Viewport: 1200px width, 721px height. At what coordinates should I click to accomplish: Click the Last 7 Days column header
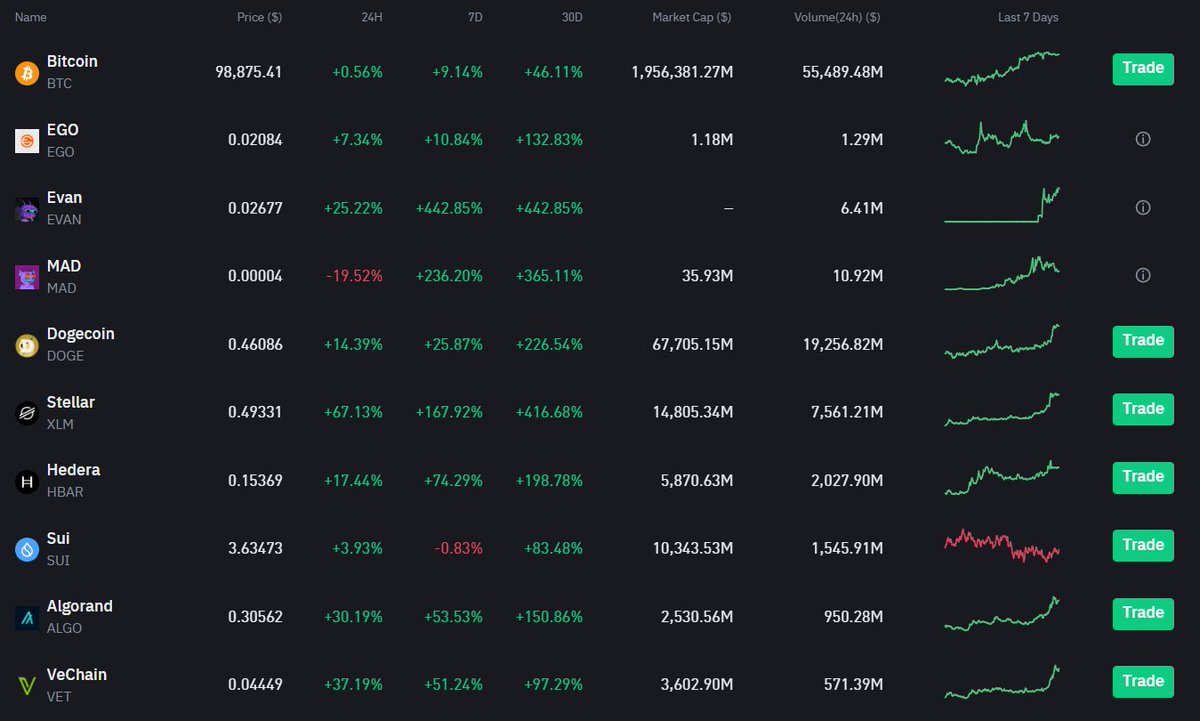1028,18
